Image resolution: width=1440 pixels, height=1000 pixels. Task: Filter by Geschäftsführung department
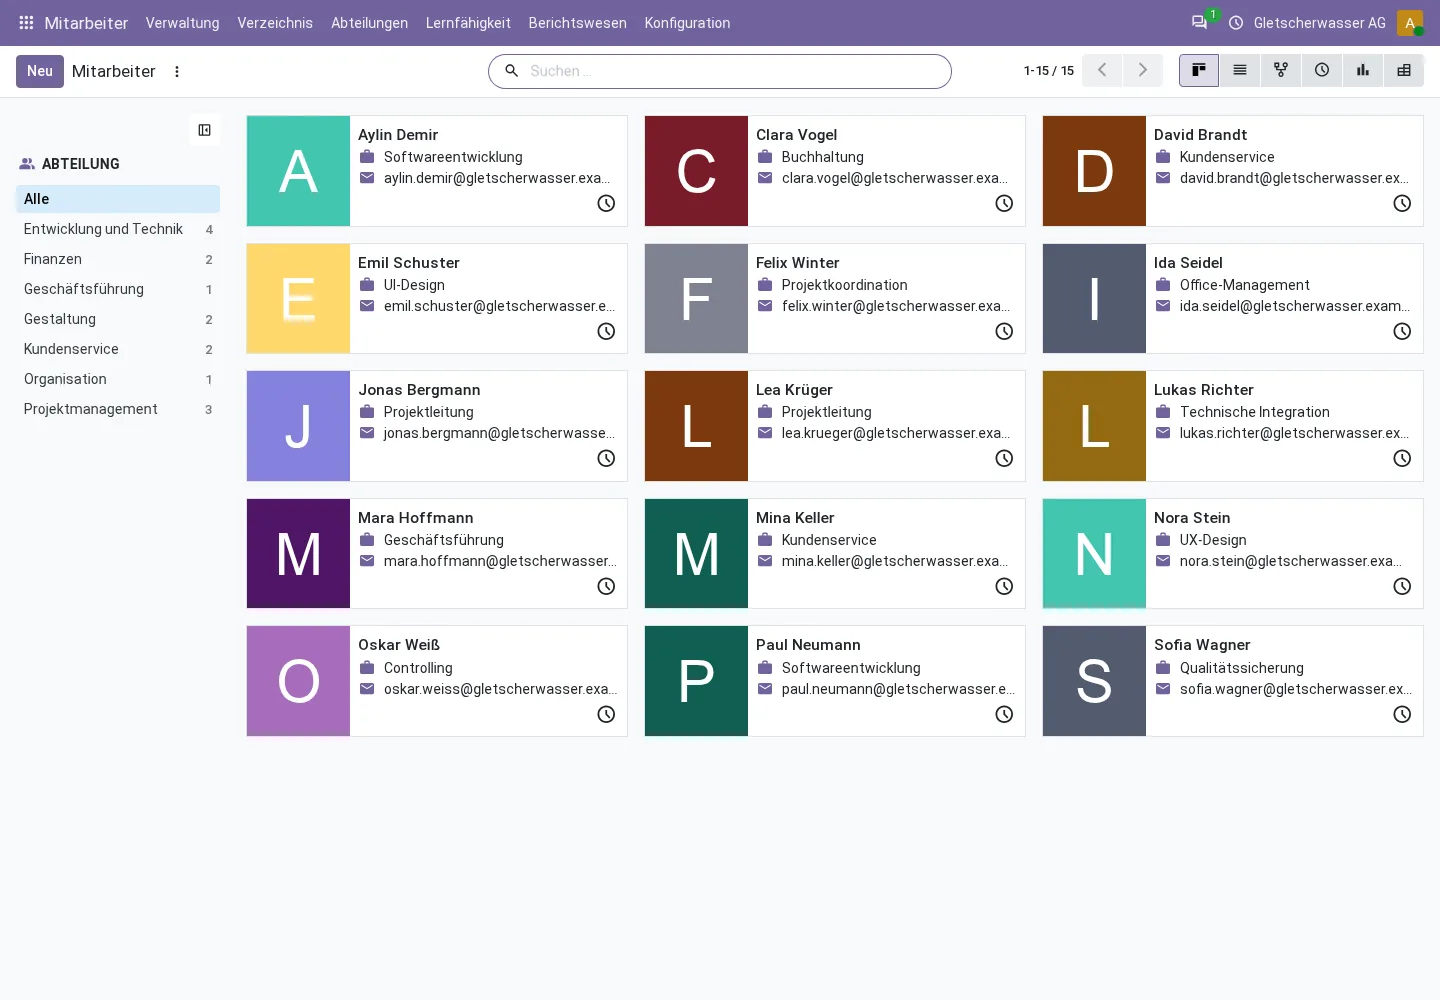pos(118,289)
